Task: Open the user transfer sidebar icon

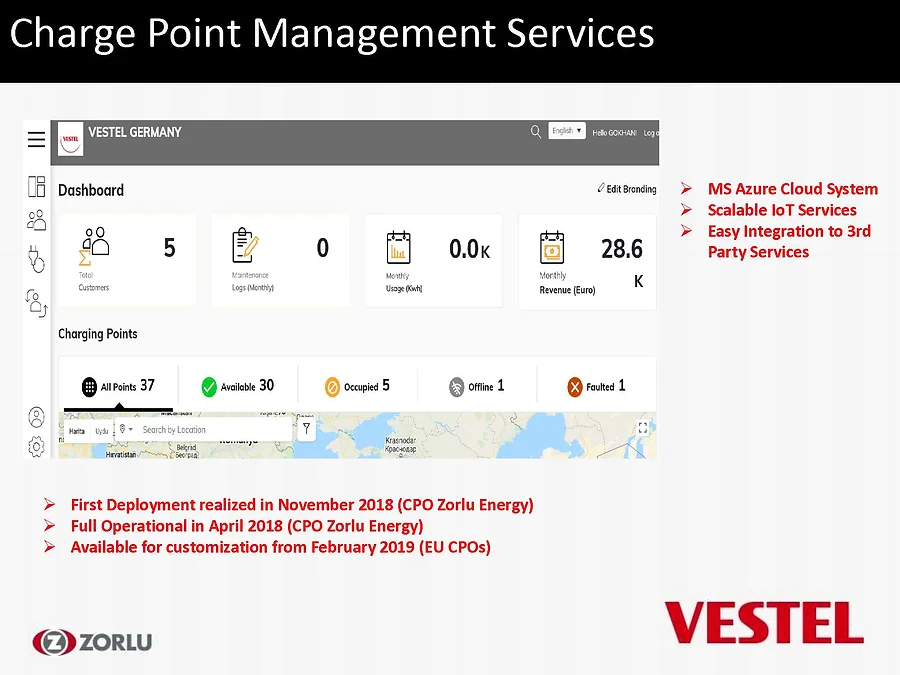Action: [x=36, y=303]
